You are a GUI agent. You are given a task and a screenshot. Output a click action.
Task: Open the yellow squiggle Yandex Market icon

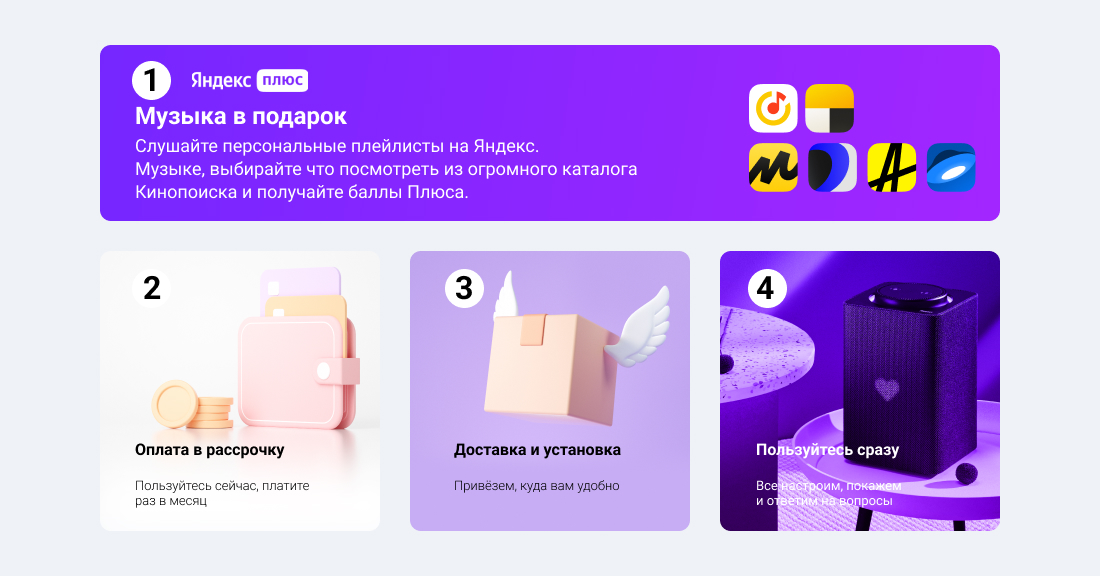773,168
